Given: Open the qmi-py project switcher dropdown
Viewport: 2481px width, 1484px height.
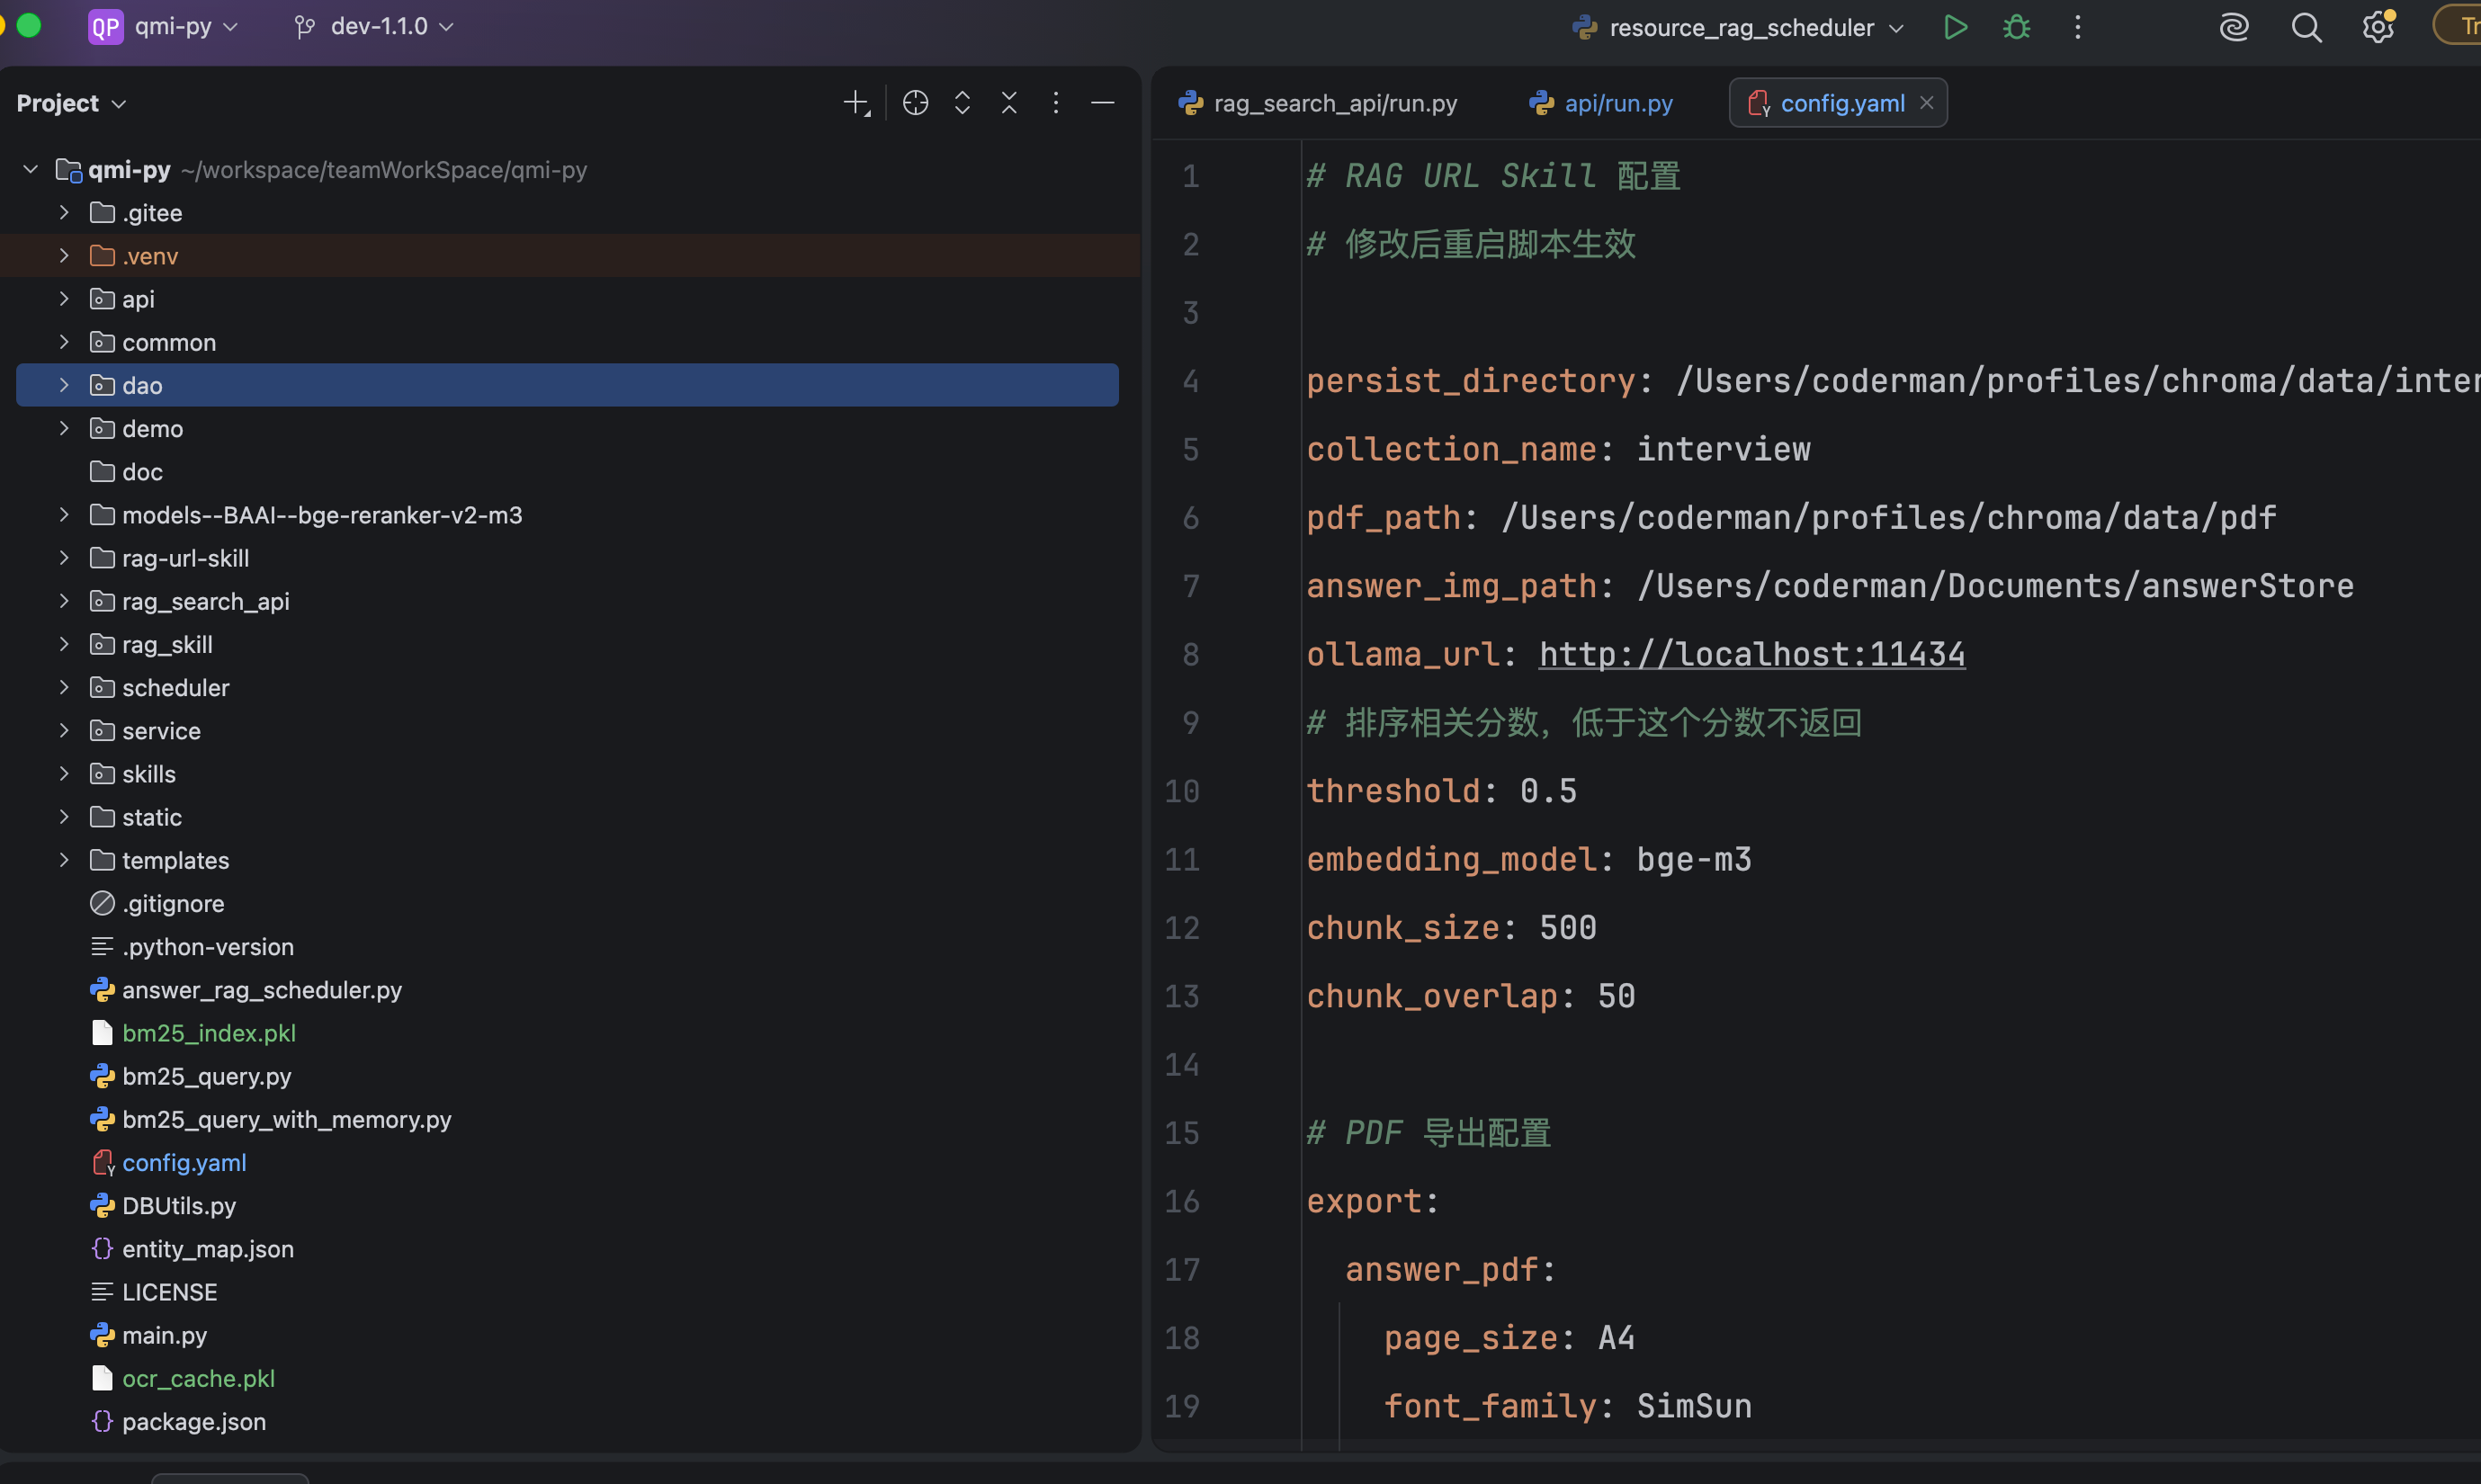Looking at the screenshot, I should click(165, 26).
